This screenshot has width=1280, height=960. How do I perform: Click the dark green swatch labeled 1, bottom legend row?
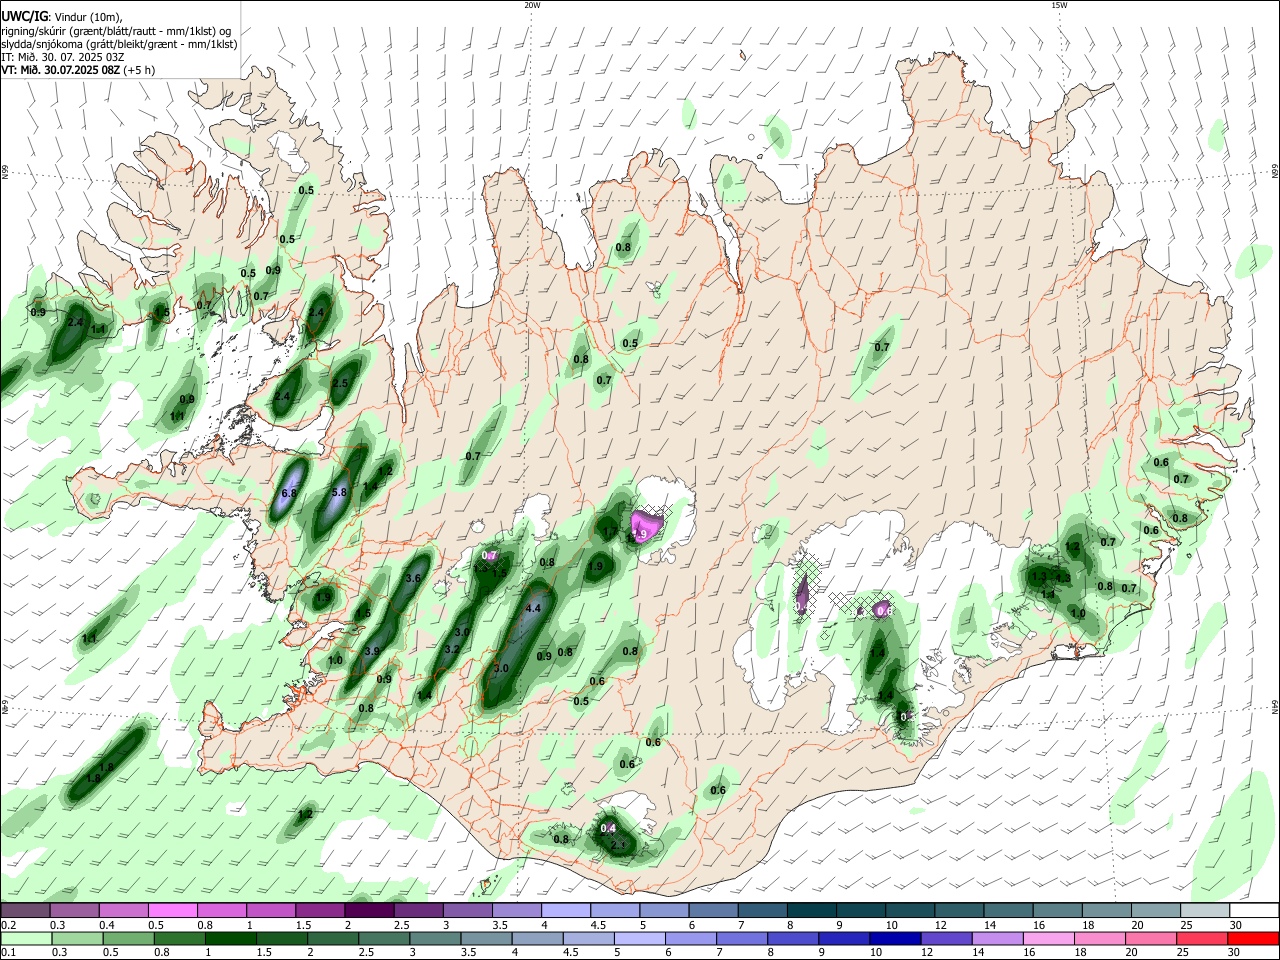coord(230,938)
